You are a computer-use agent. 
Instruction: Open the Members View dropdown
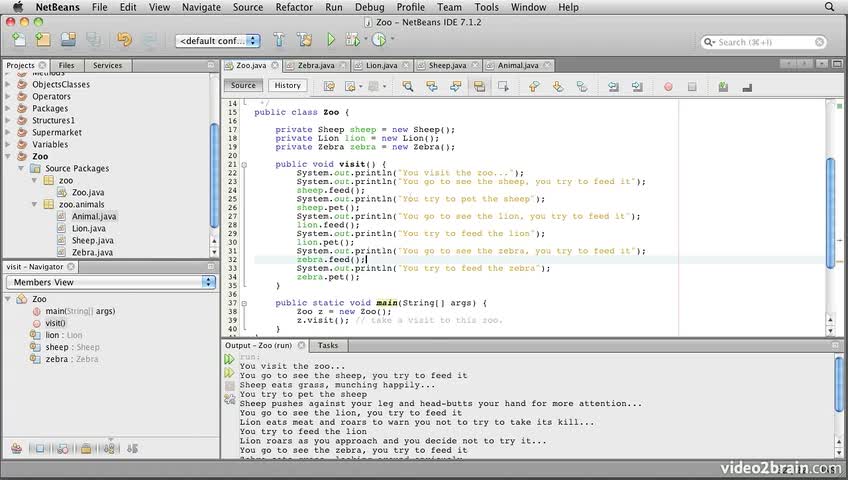click(x=110, y=282)
